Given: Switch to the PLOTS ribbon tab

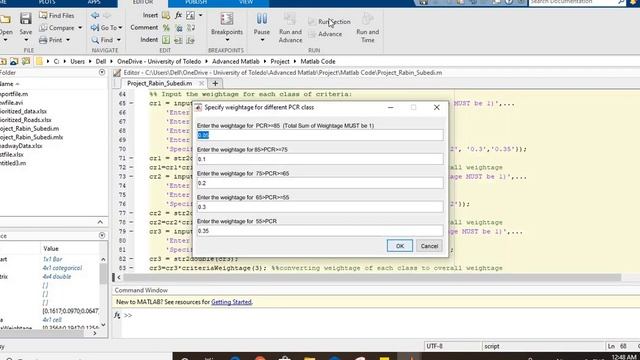Looking at the screenshot, I should 47,2.
